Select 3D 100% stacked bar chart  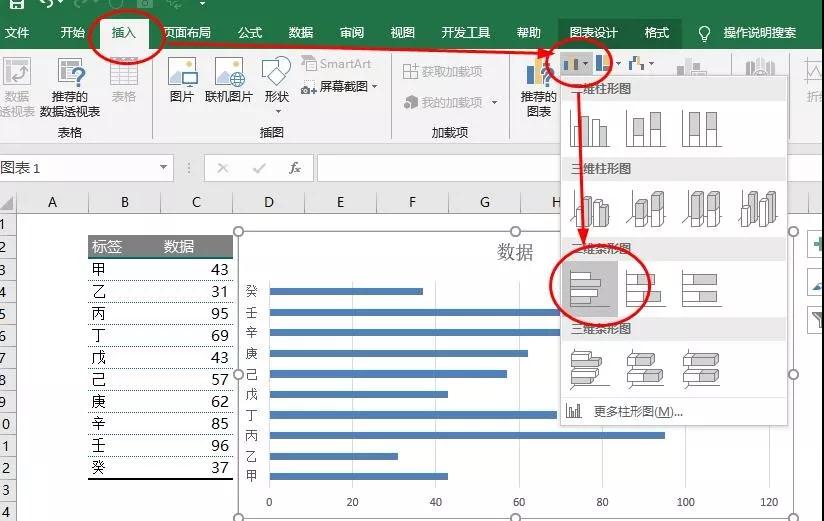coord(702,369)
